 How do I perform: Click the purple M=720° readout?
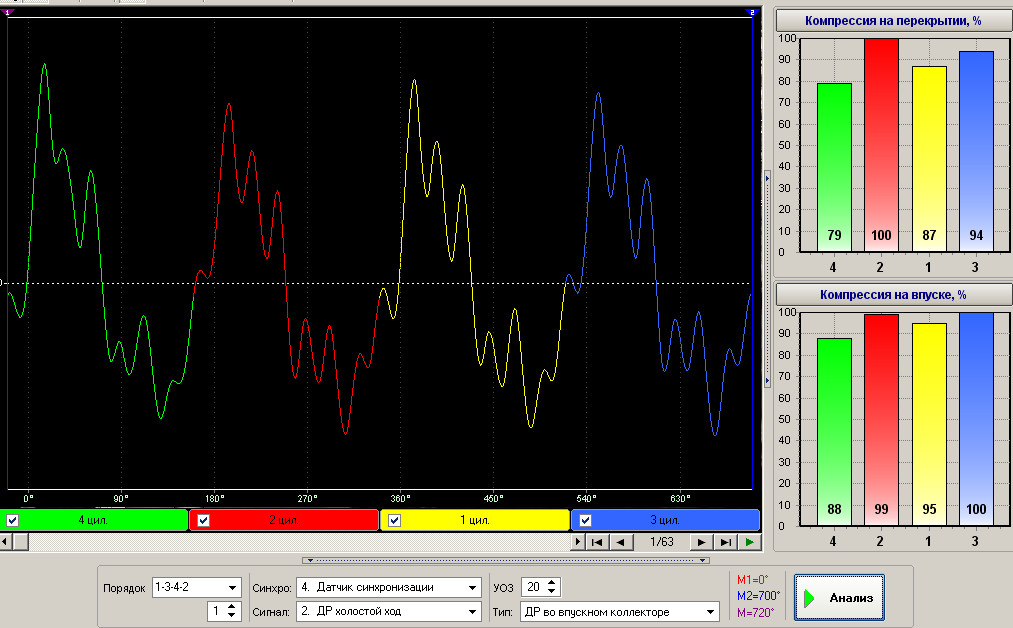(756, 612)
